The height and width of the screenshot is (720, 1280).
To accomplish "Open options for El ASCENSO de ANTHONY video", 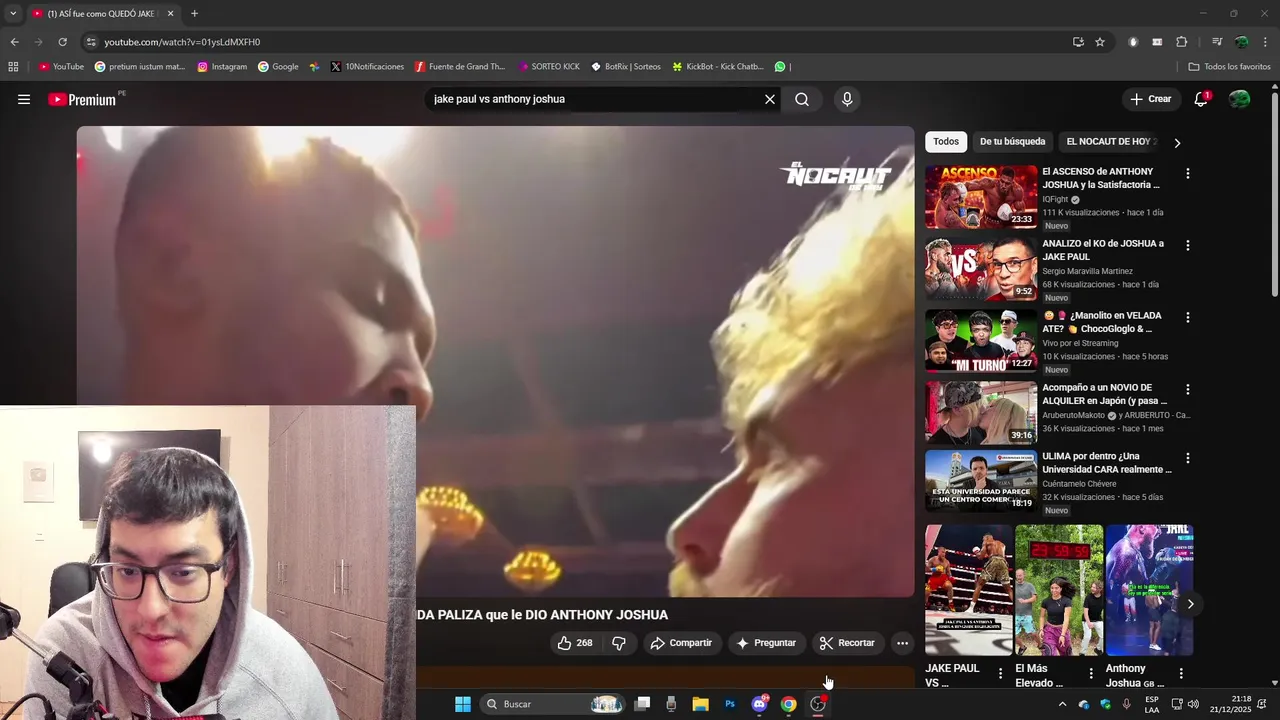I will click(1187, 174).
